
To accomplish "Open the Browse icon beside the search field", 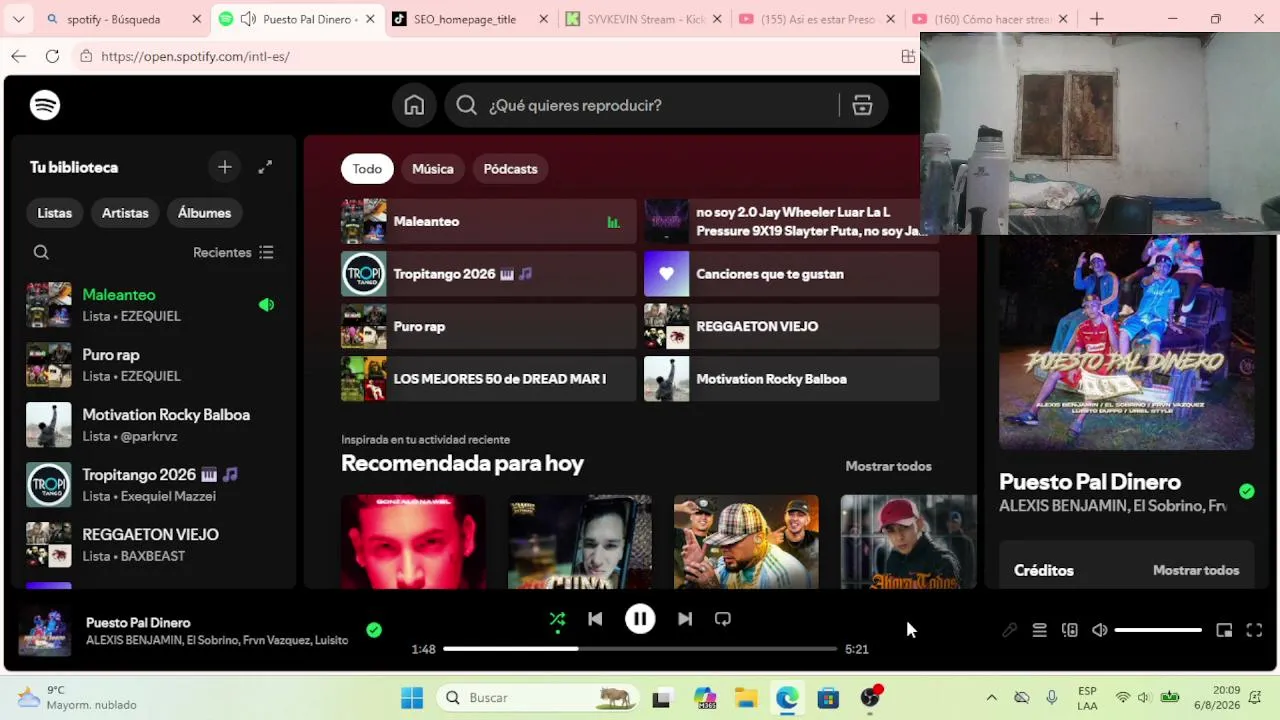I will coord(862,105).
